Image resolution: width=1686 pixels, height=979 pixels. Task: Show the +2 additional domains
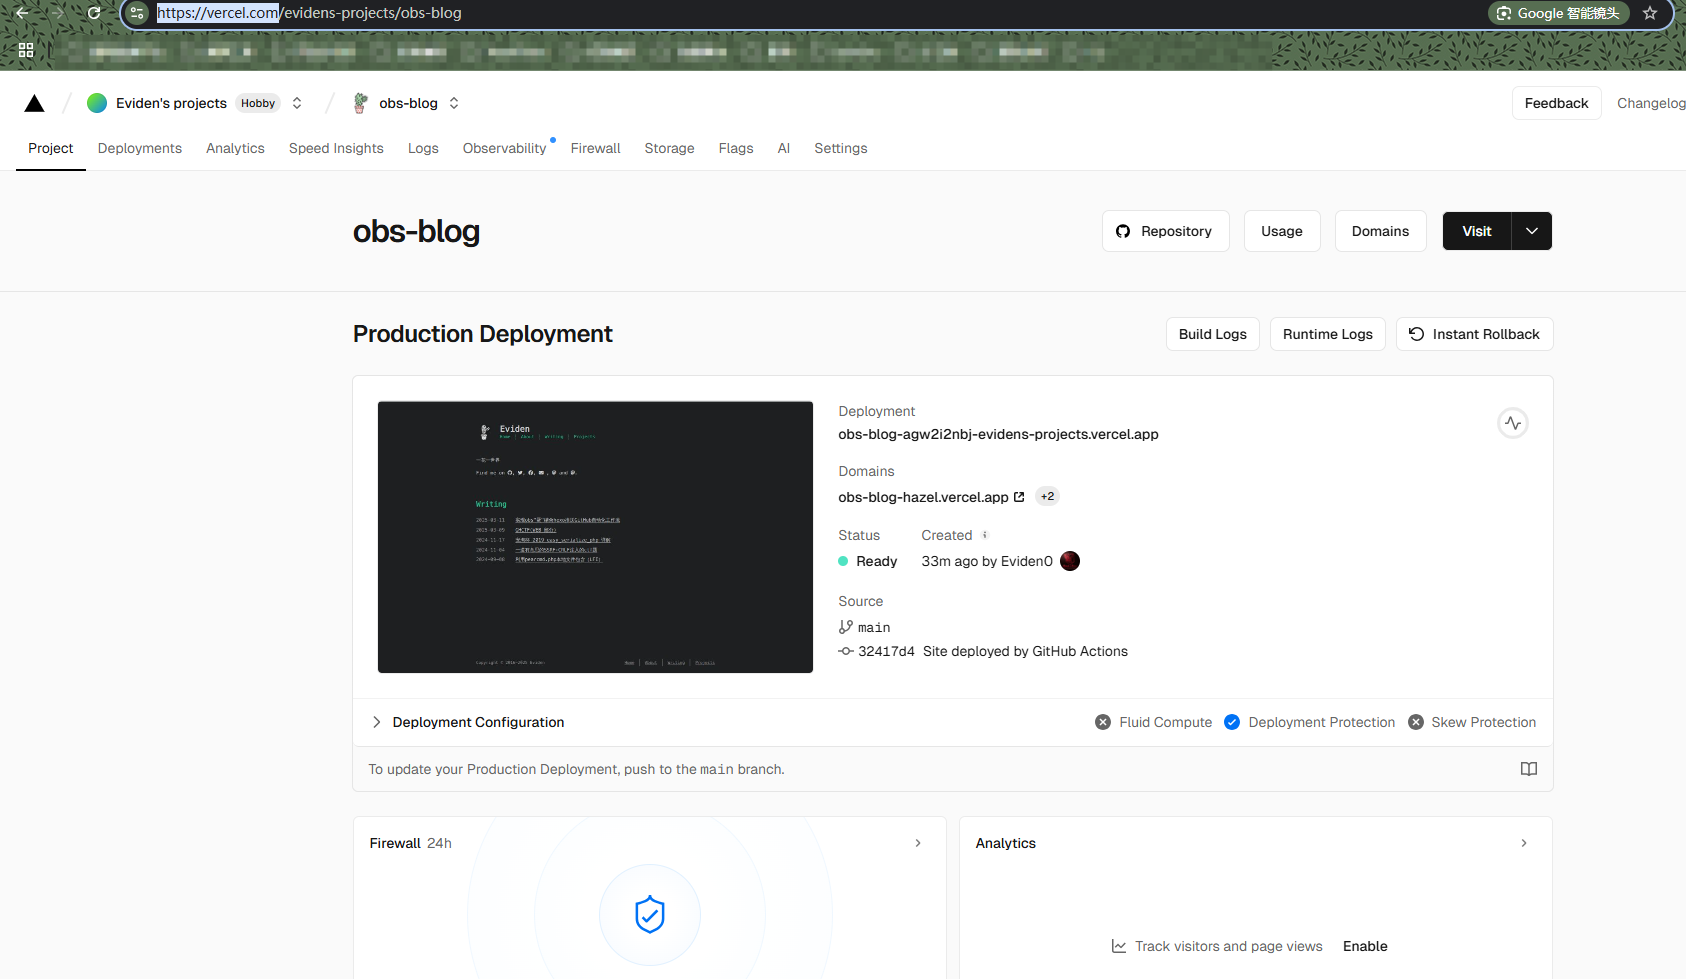(1047, 496)
